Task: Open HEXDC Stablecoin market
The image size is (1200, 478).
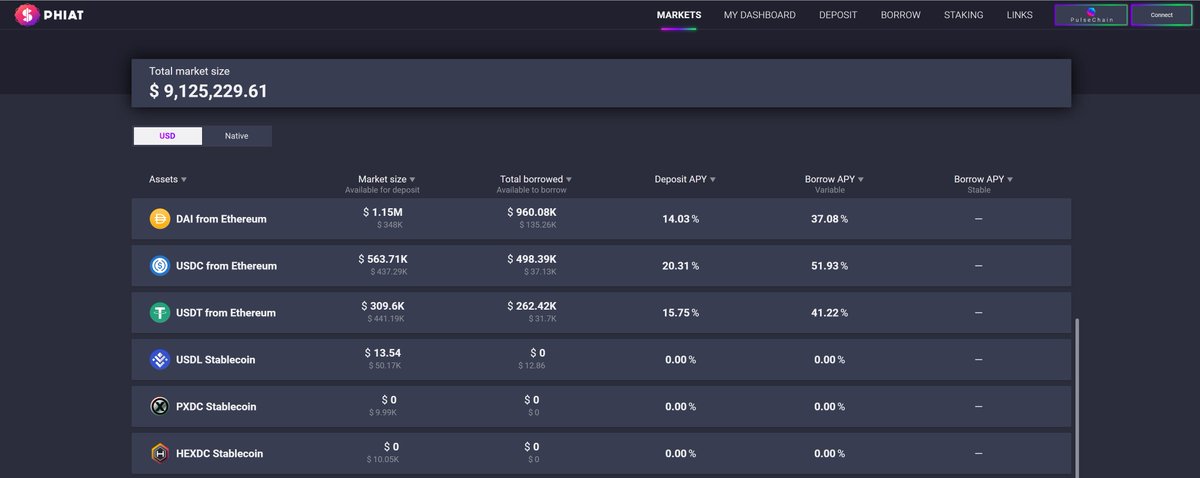Action: point(601,453)
